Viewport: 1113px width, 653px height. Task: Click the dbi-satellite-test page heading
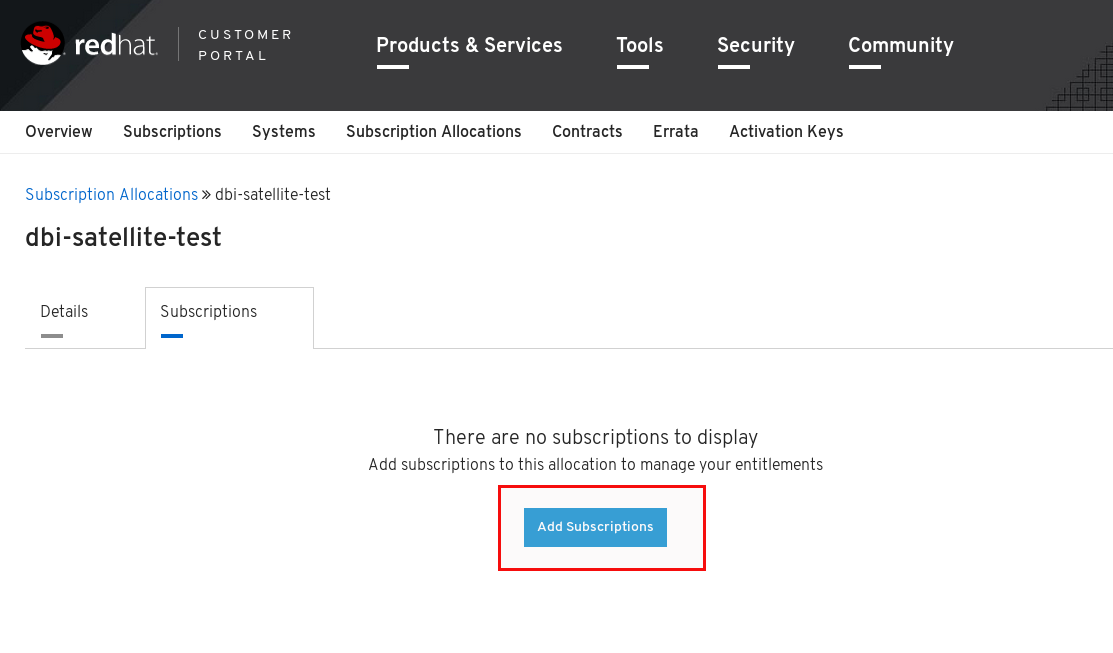pos(124,237)
